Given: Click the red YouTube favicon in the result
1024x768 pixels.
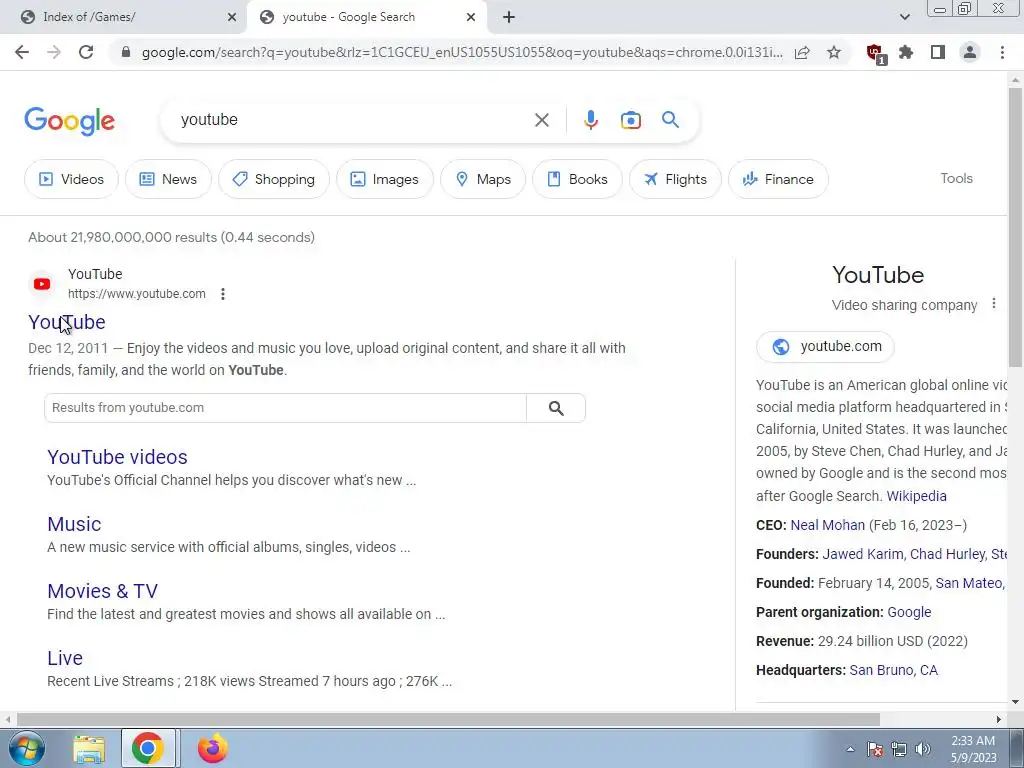Looking at the screenshot, I should [x=42, y=284].
